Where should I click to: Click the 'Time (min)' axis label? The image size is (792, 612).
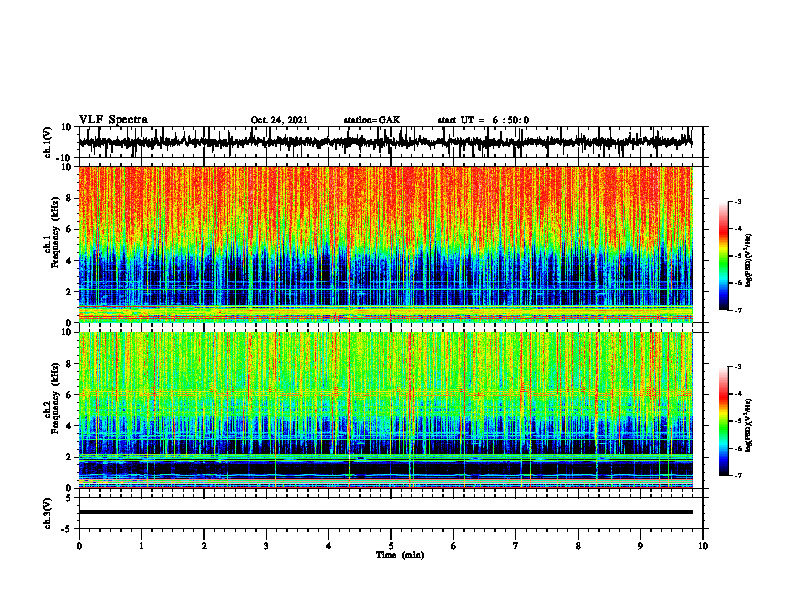[400, 555]
